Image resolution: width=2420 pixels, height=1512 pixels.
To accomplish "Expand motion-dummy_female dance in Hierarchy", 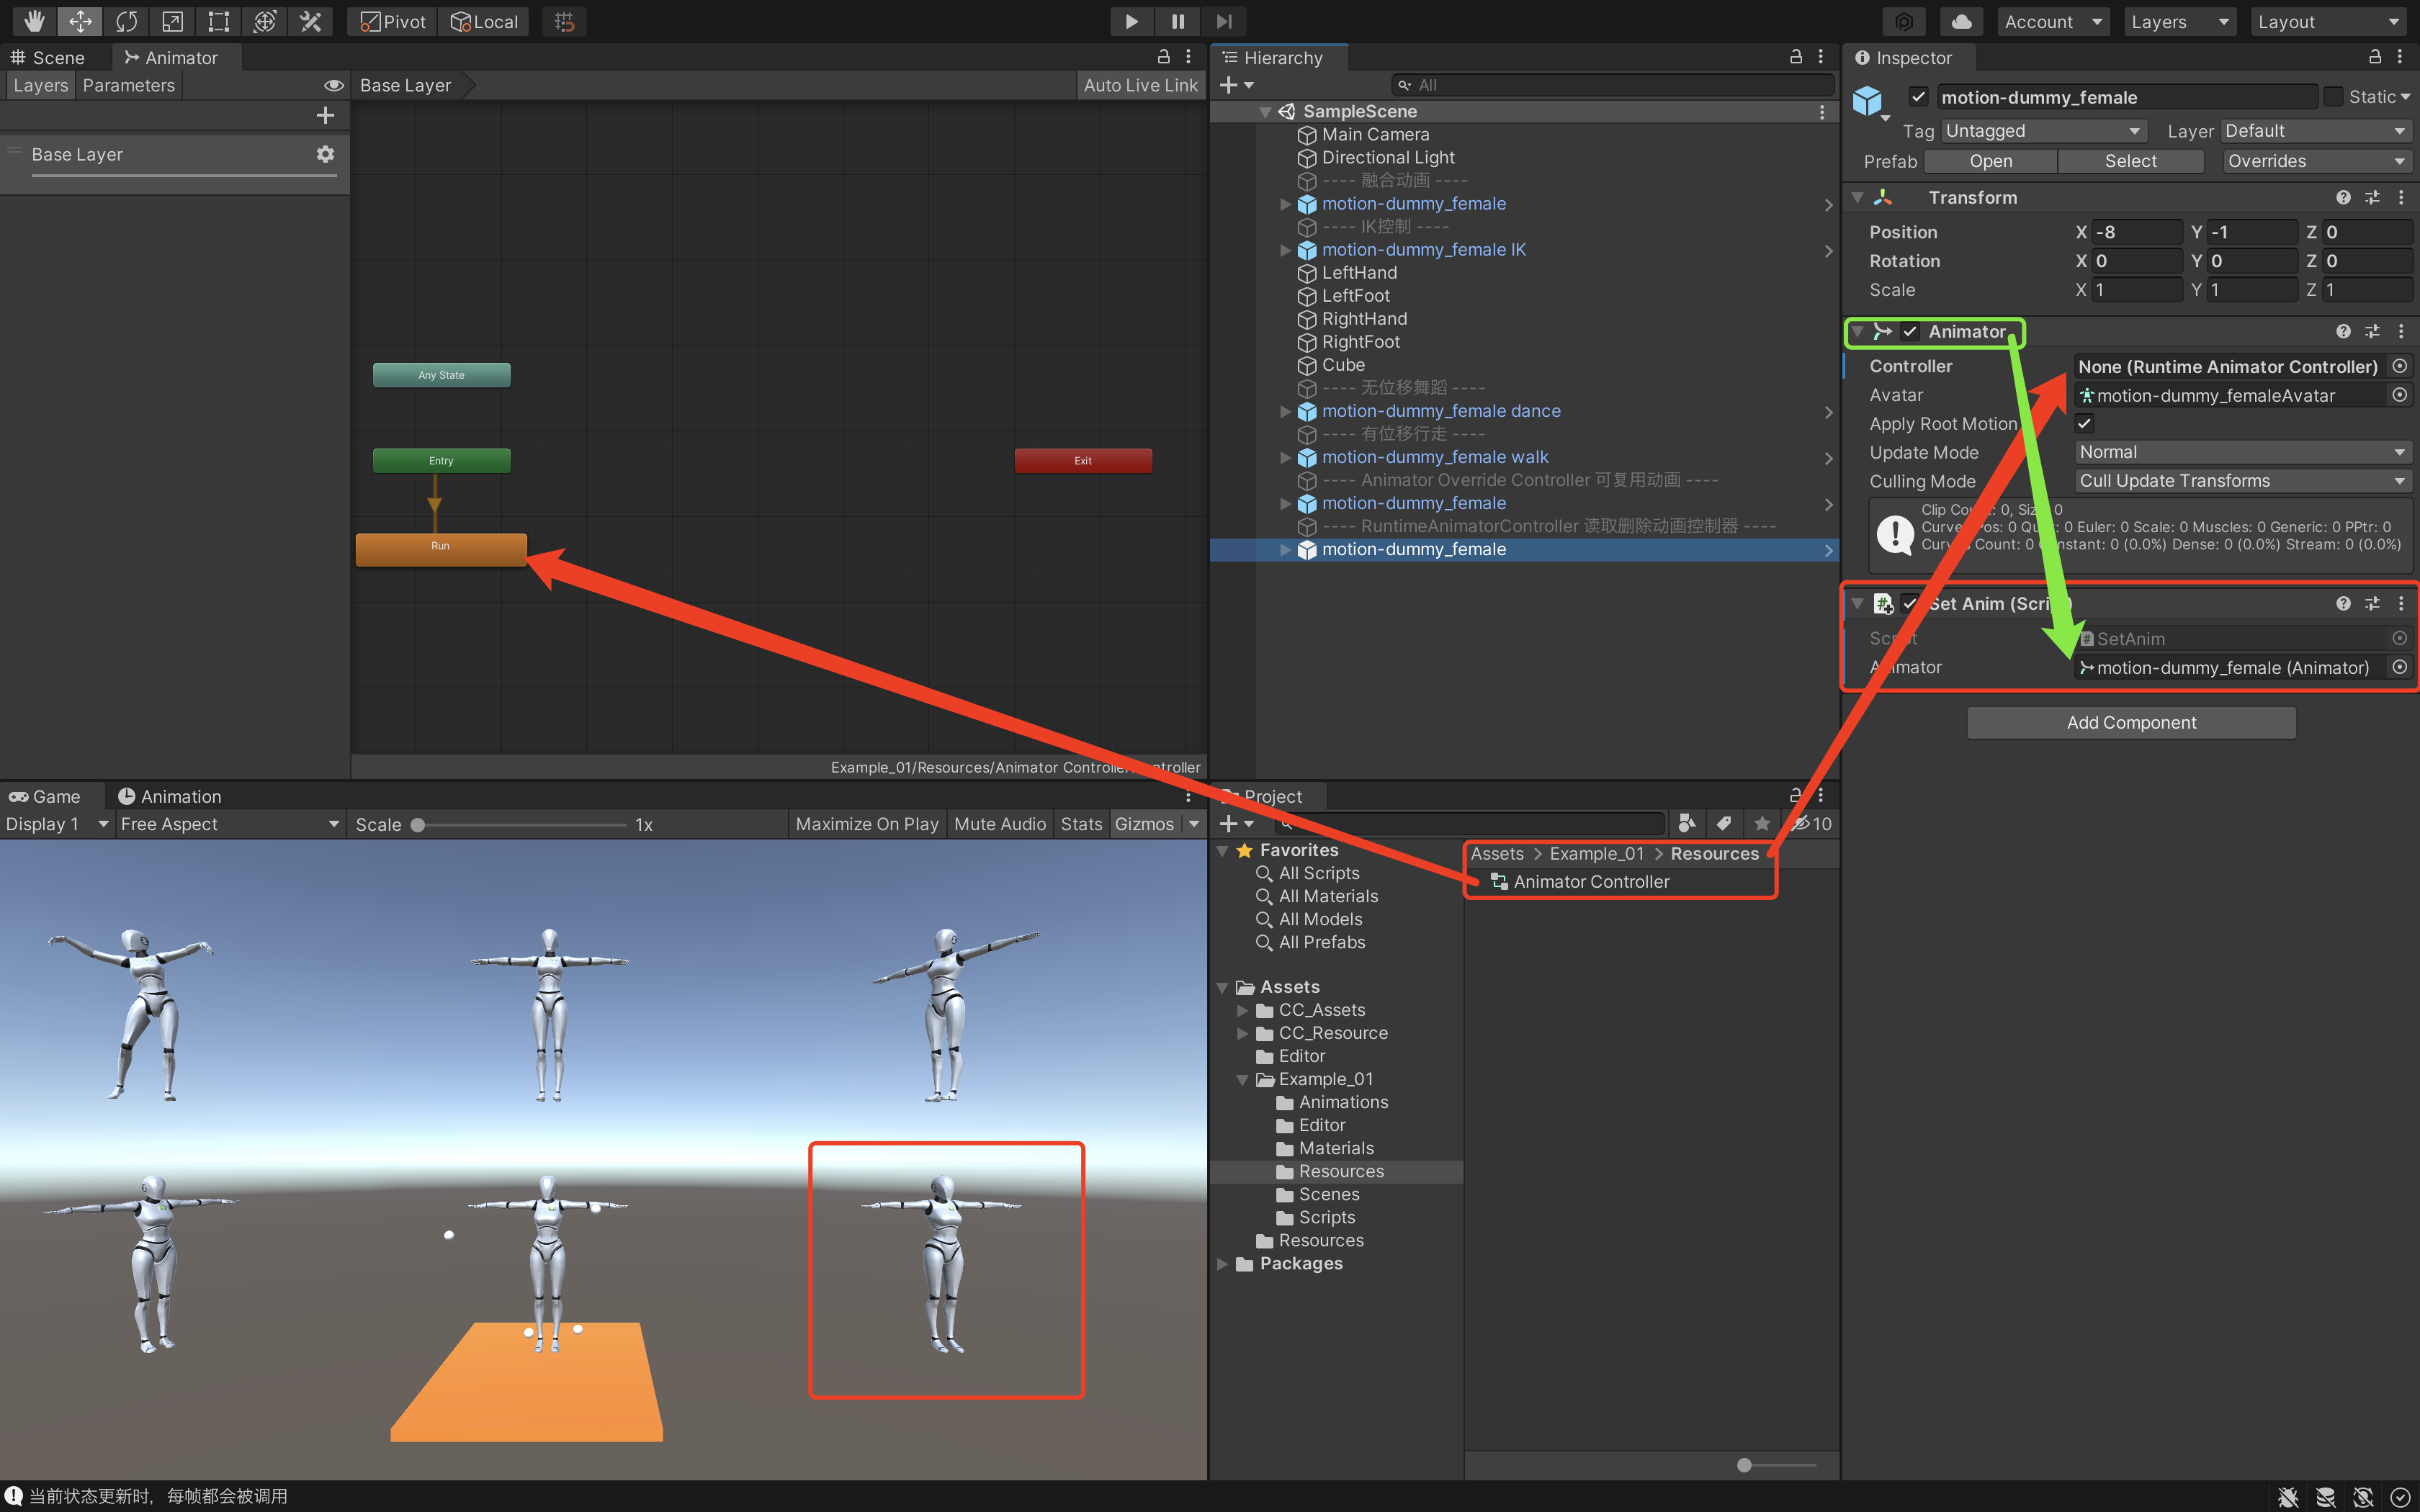I will [x=1285, y=411].
